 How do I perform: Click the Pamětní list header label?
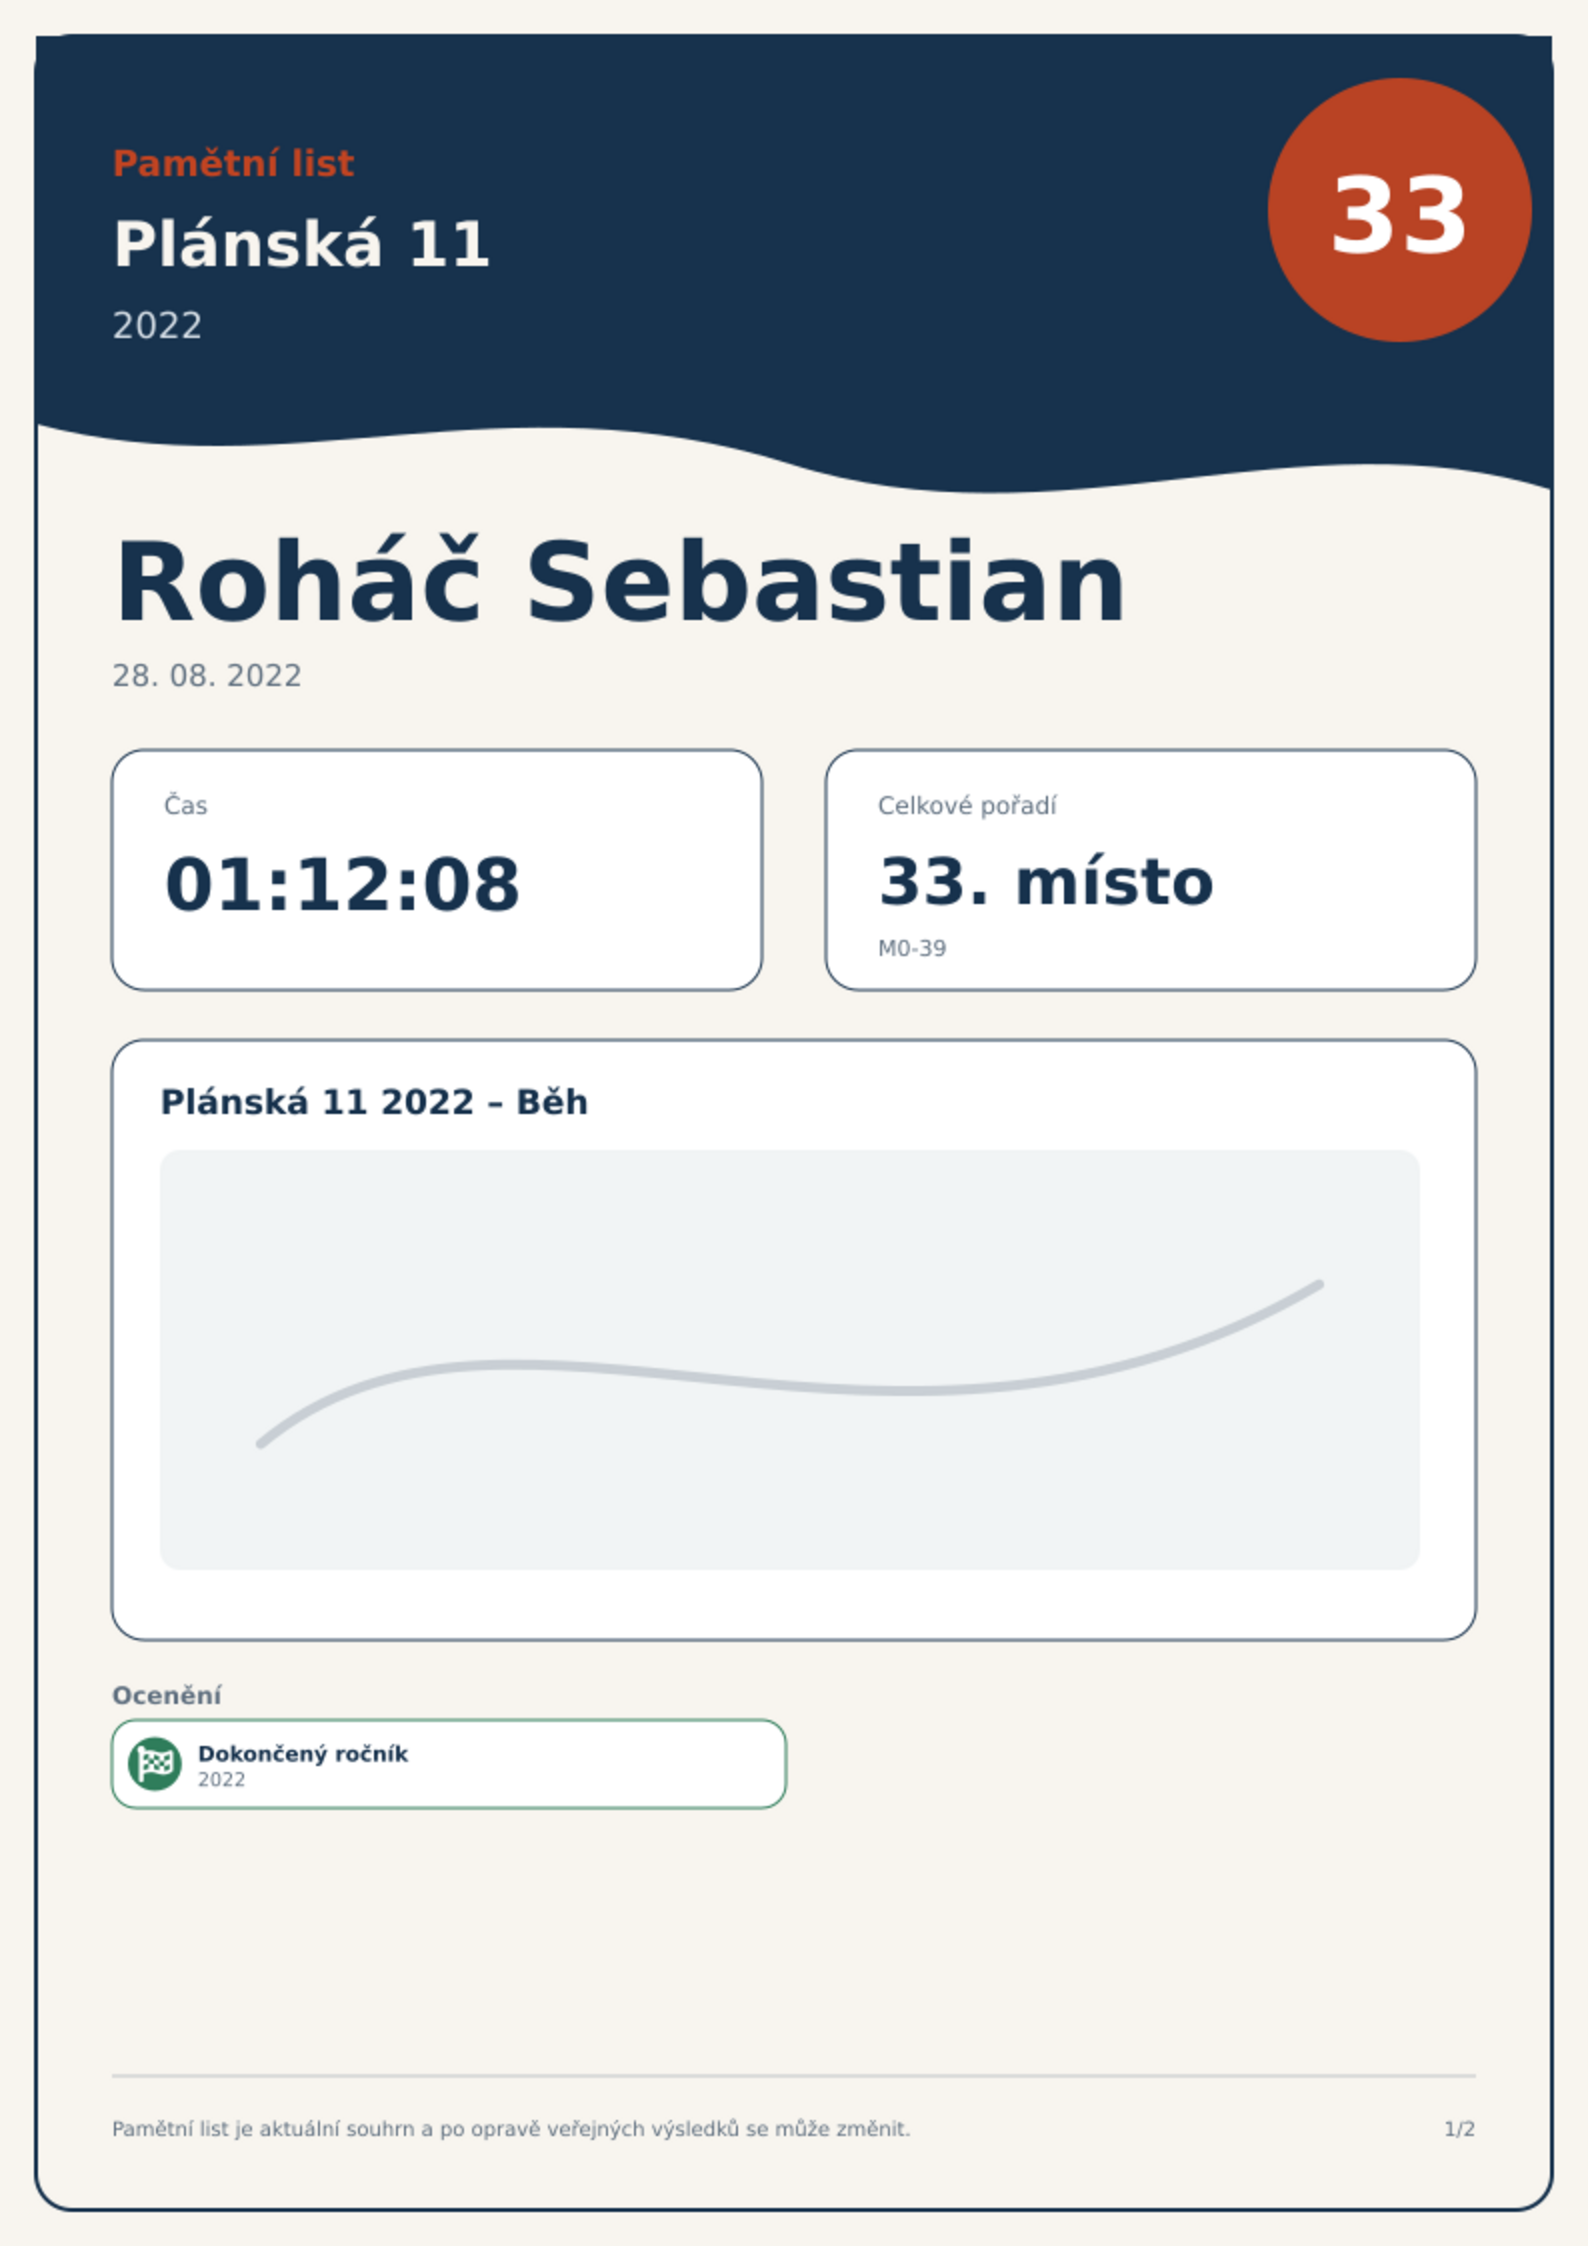[x=233, y=163]
